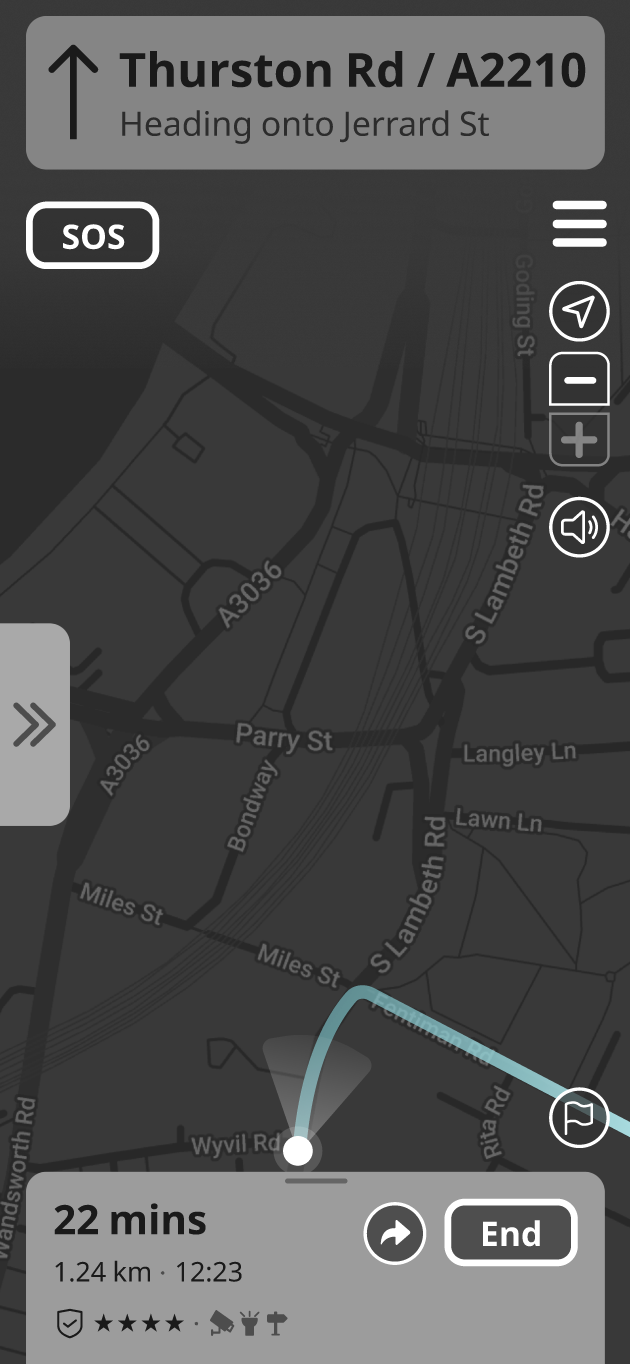630x1364 pixels.
Task: Tap the straight-ahead arrow in banner
Action: point(73,93)
